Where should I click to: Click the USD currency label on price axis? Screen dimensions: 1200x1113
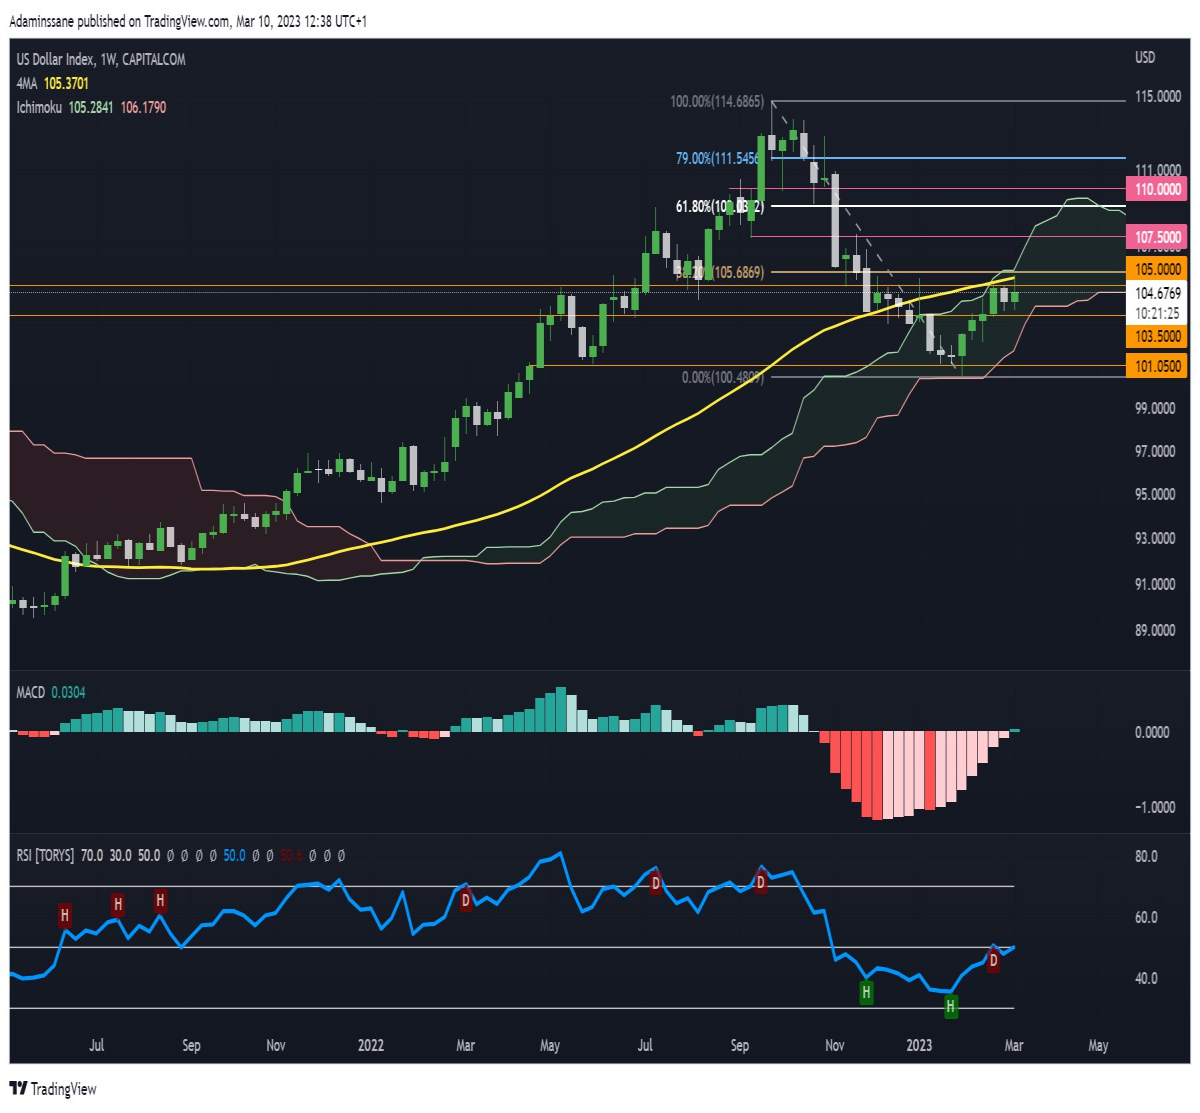tap(1145, 57)
